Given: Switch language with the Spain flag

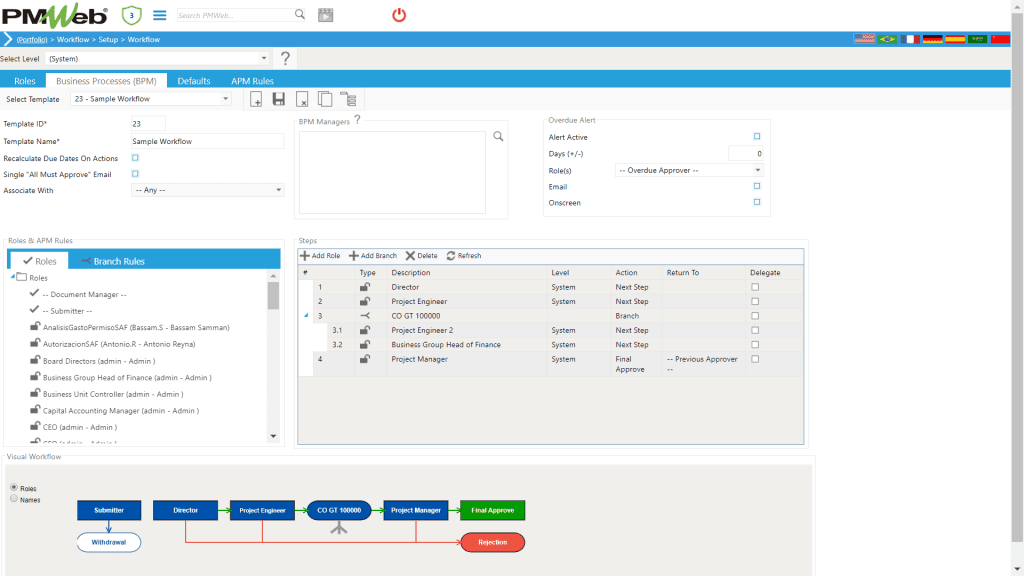Looking at the screenshot, I should click(955, 39).
